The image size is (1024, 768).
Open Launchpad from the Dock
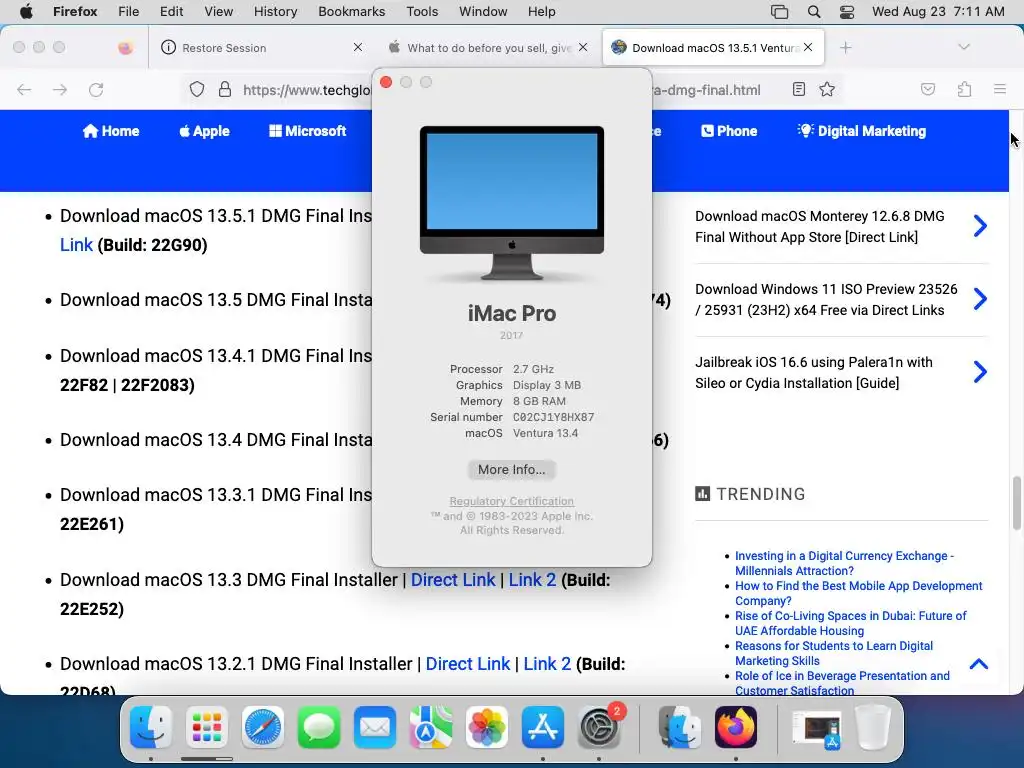[x=207, y=727]
